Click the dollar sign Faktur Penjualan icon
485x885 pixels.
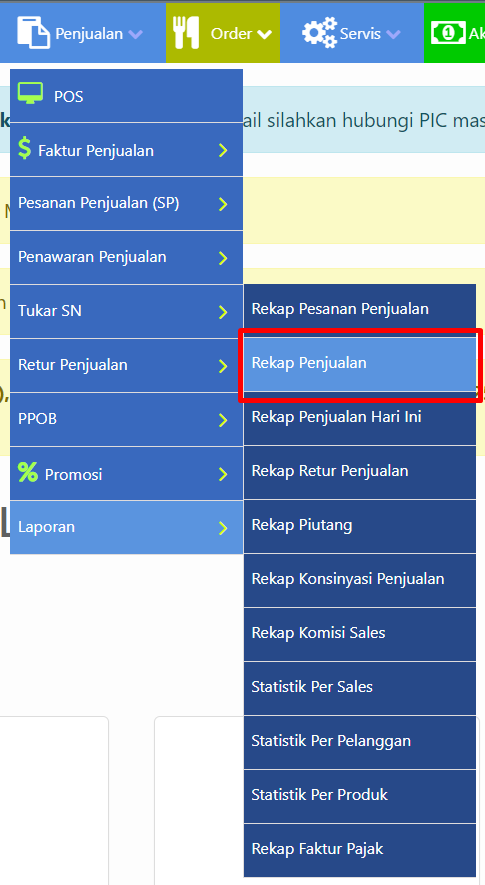pos(24,148)
